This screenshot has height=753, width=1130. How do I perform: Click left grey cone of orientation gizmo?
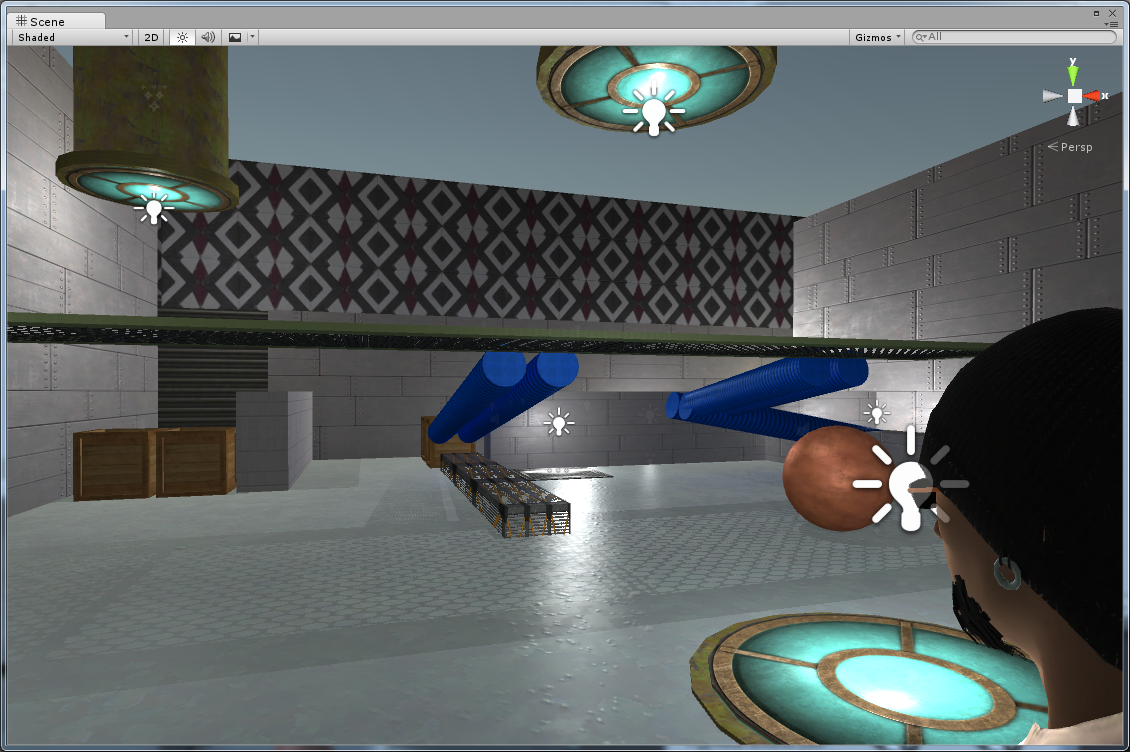pos(1053,96)
